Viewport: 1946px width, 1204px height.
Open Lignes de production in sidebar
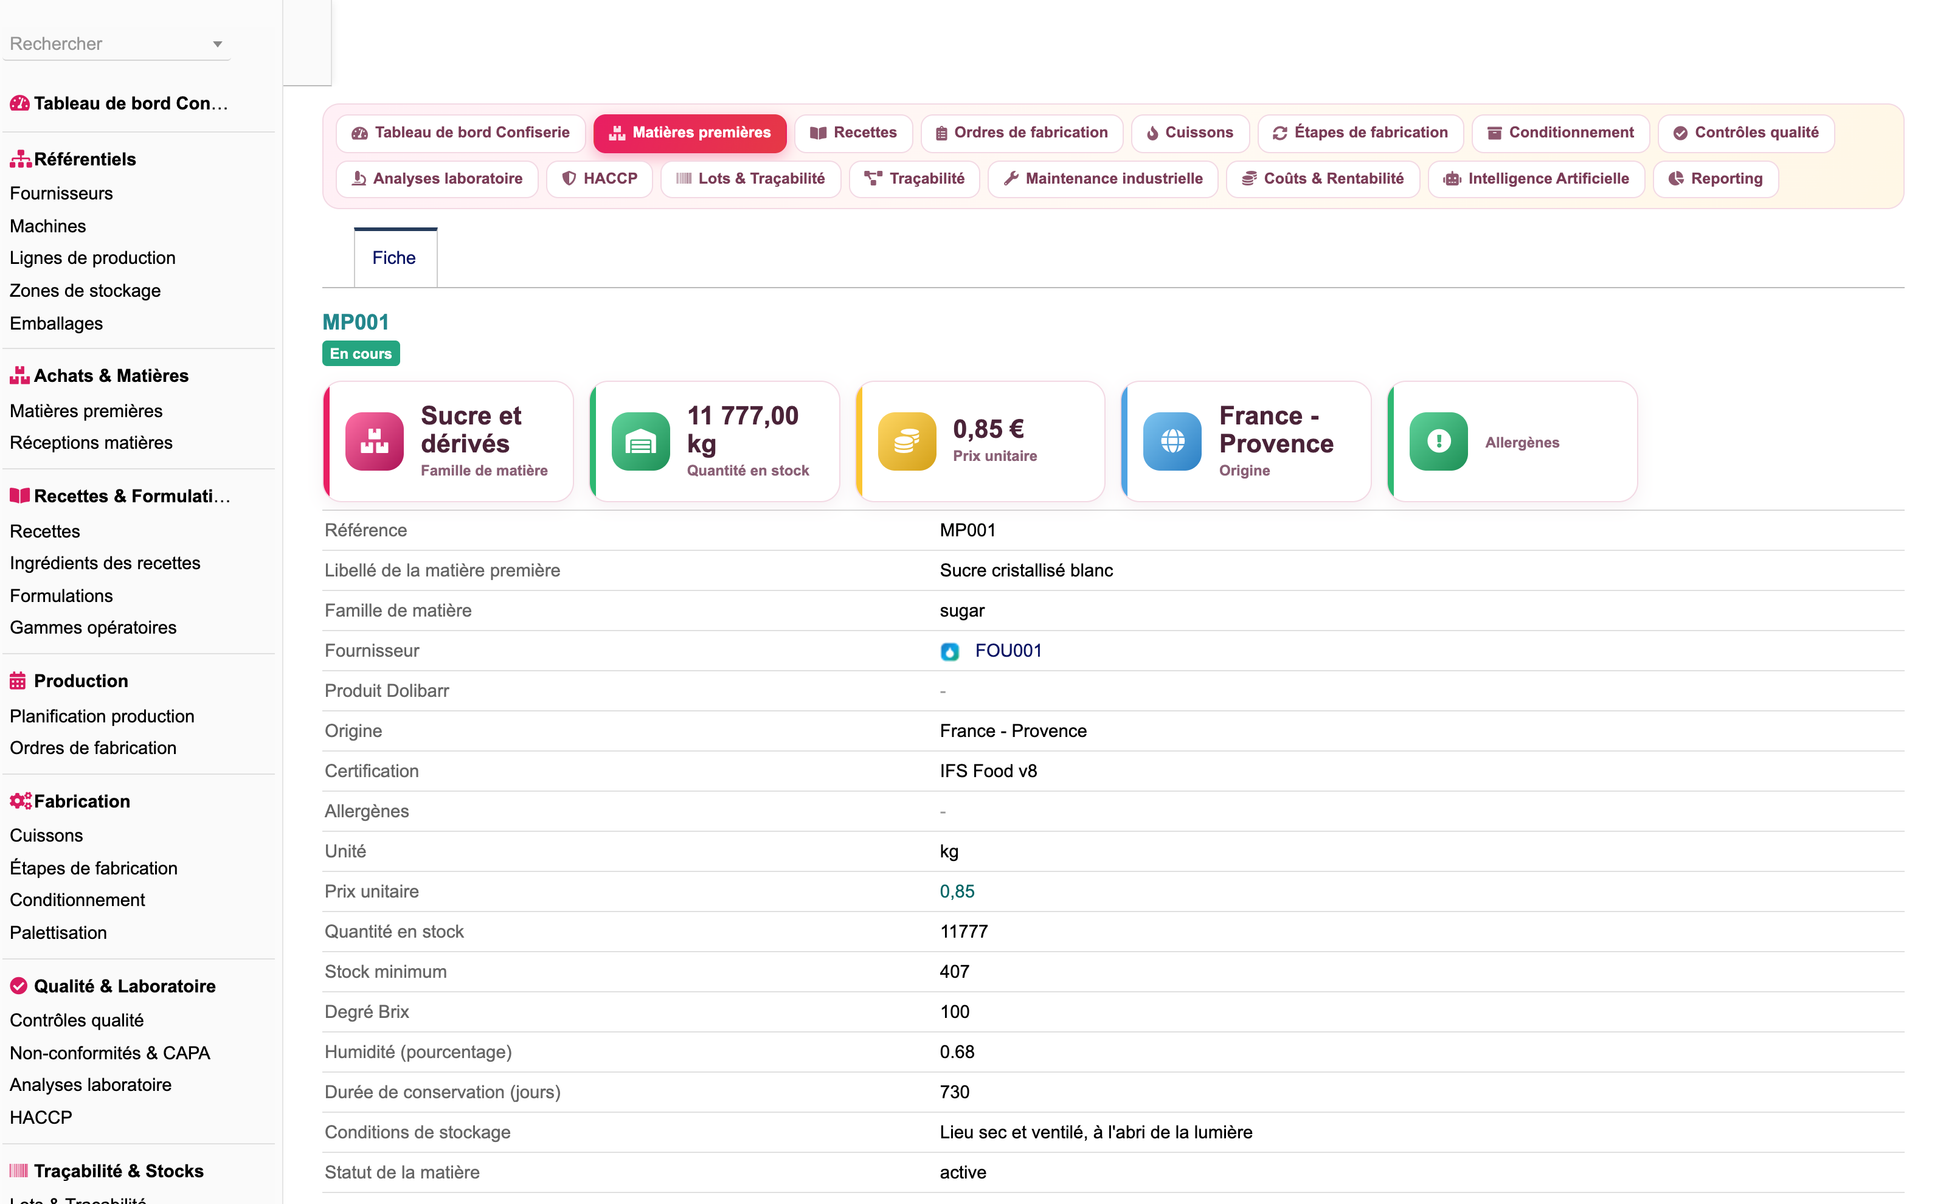[x=93, y=258]
